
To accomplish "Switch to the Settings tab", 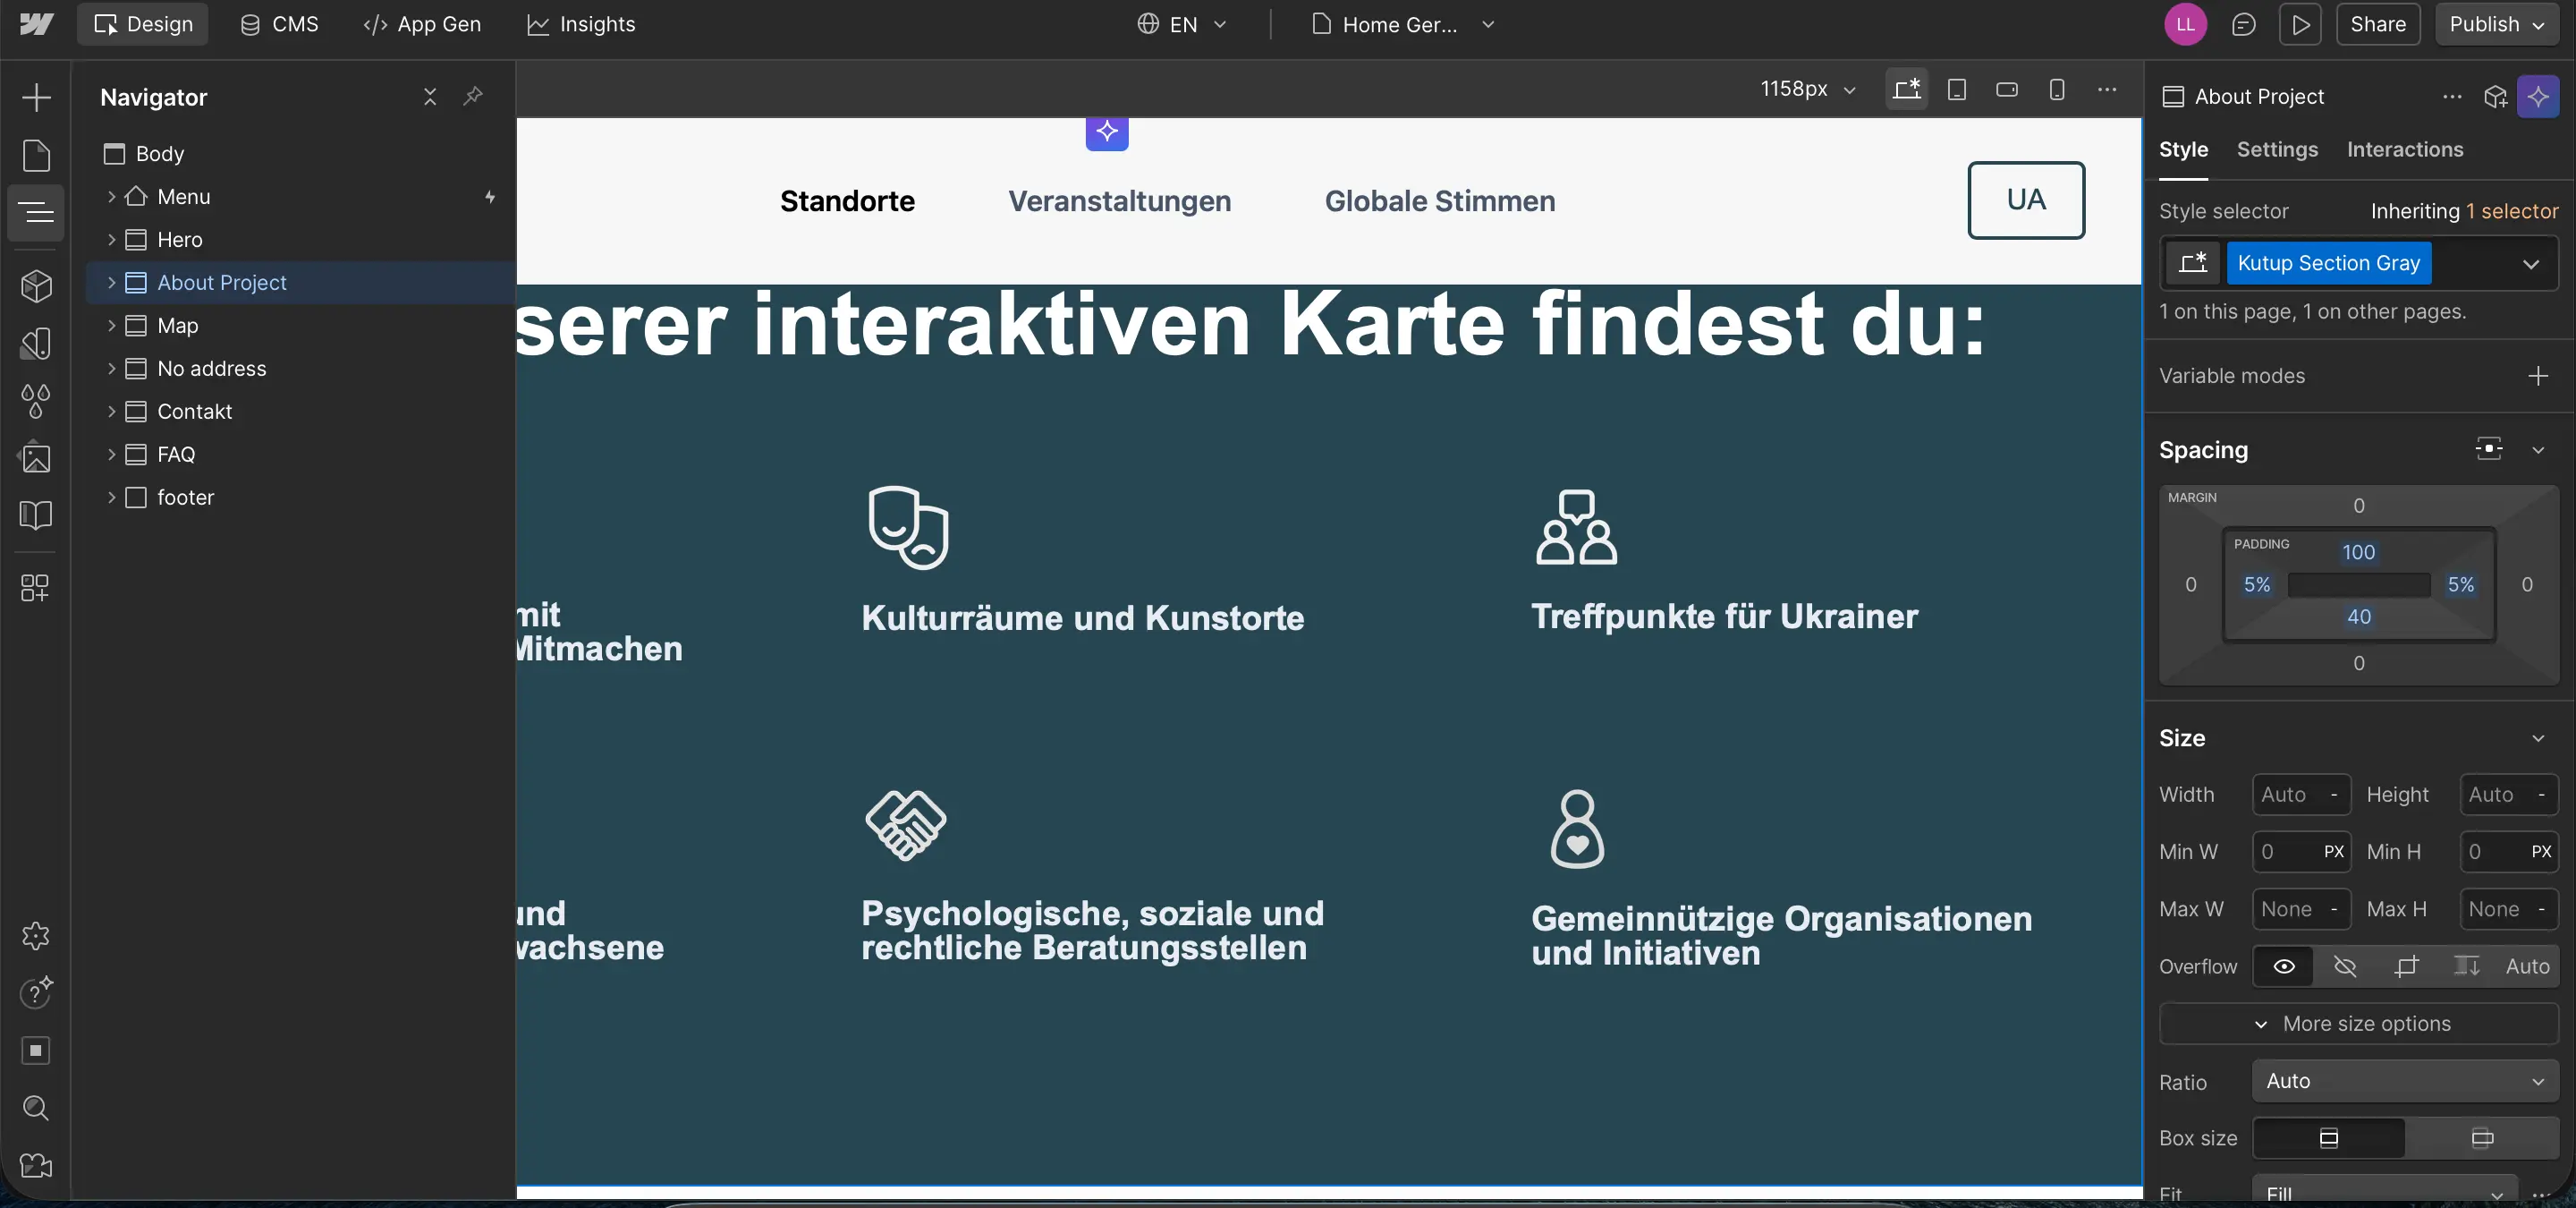I will pos(2278,149).
